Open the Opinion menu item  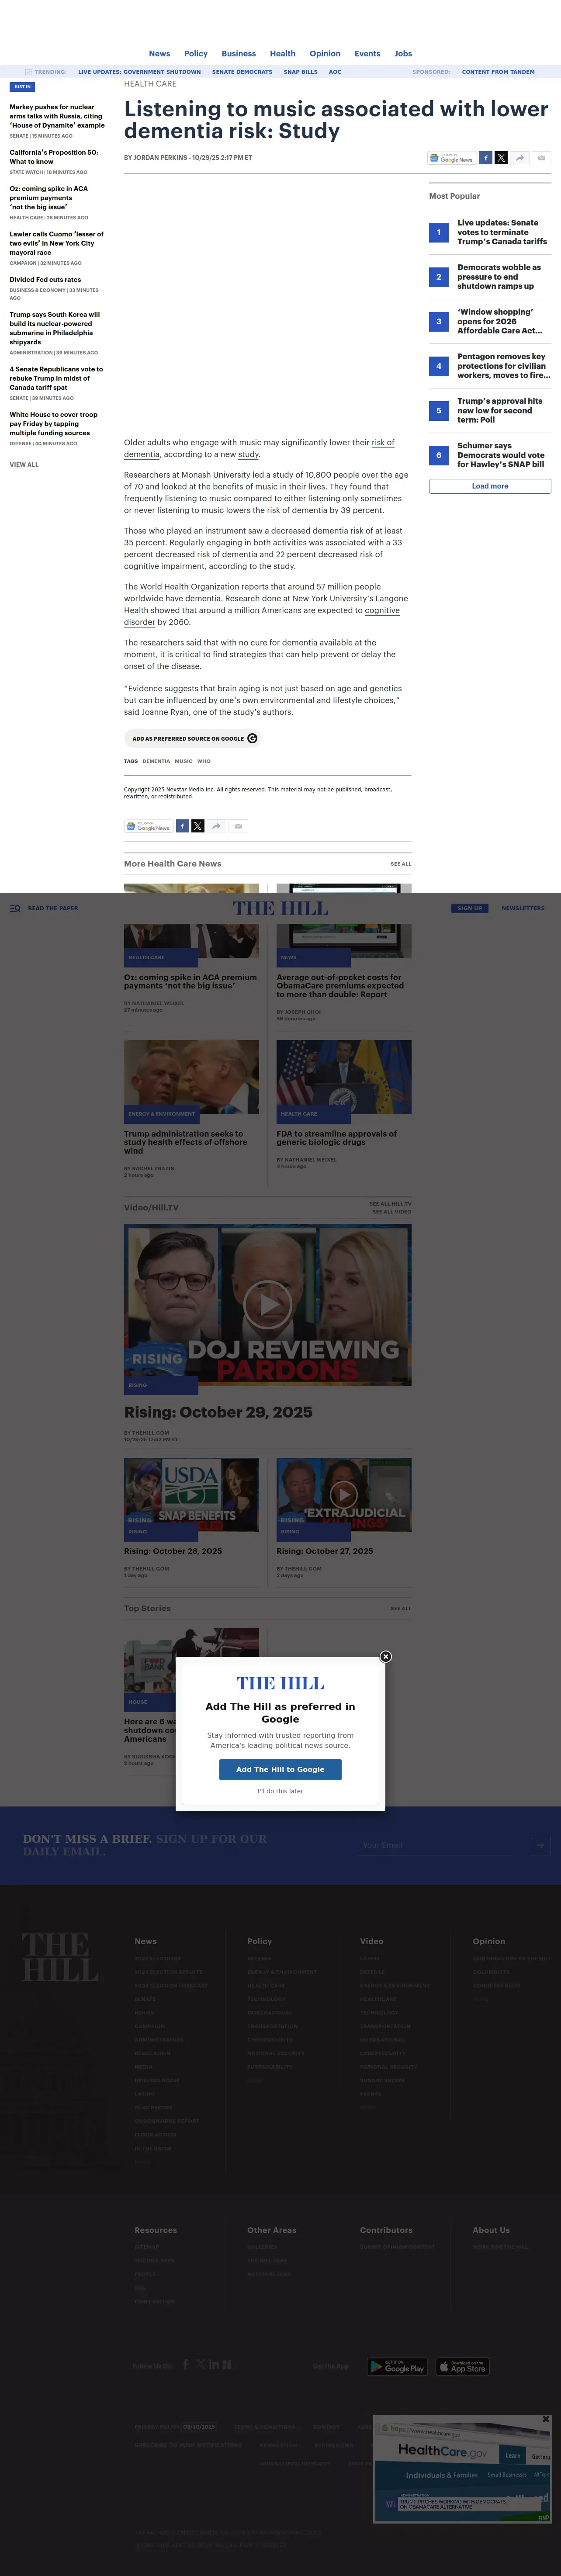pyautogui.click(x=325, y=54)
